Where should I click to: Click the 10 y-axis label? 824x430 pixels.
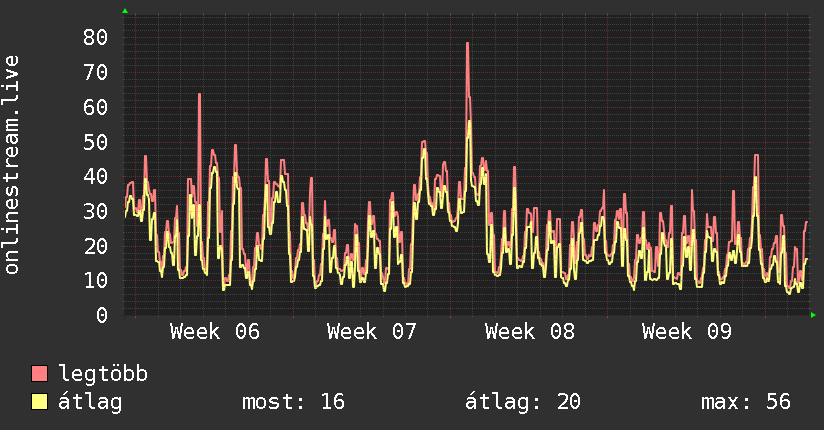[95, 280]
